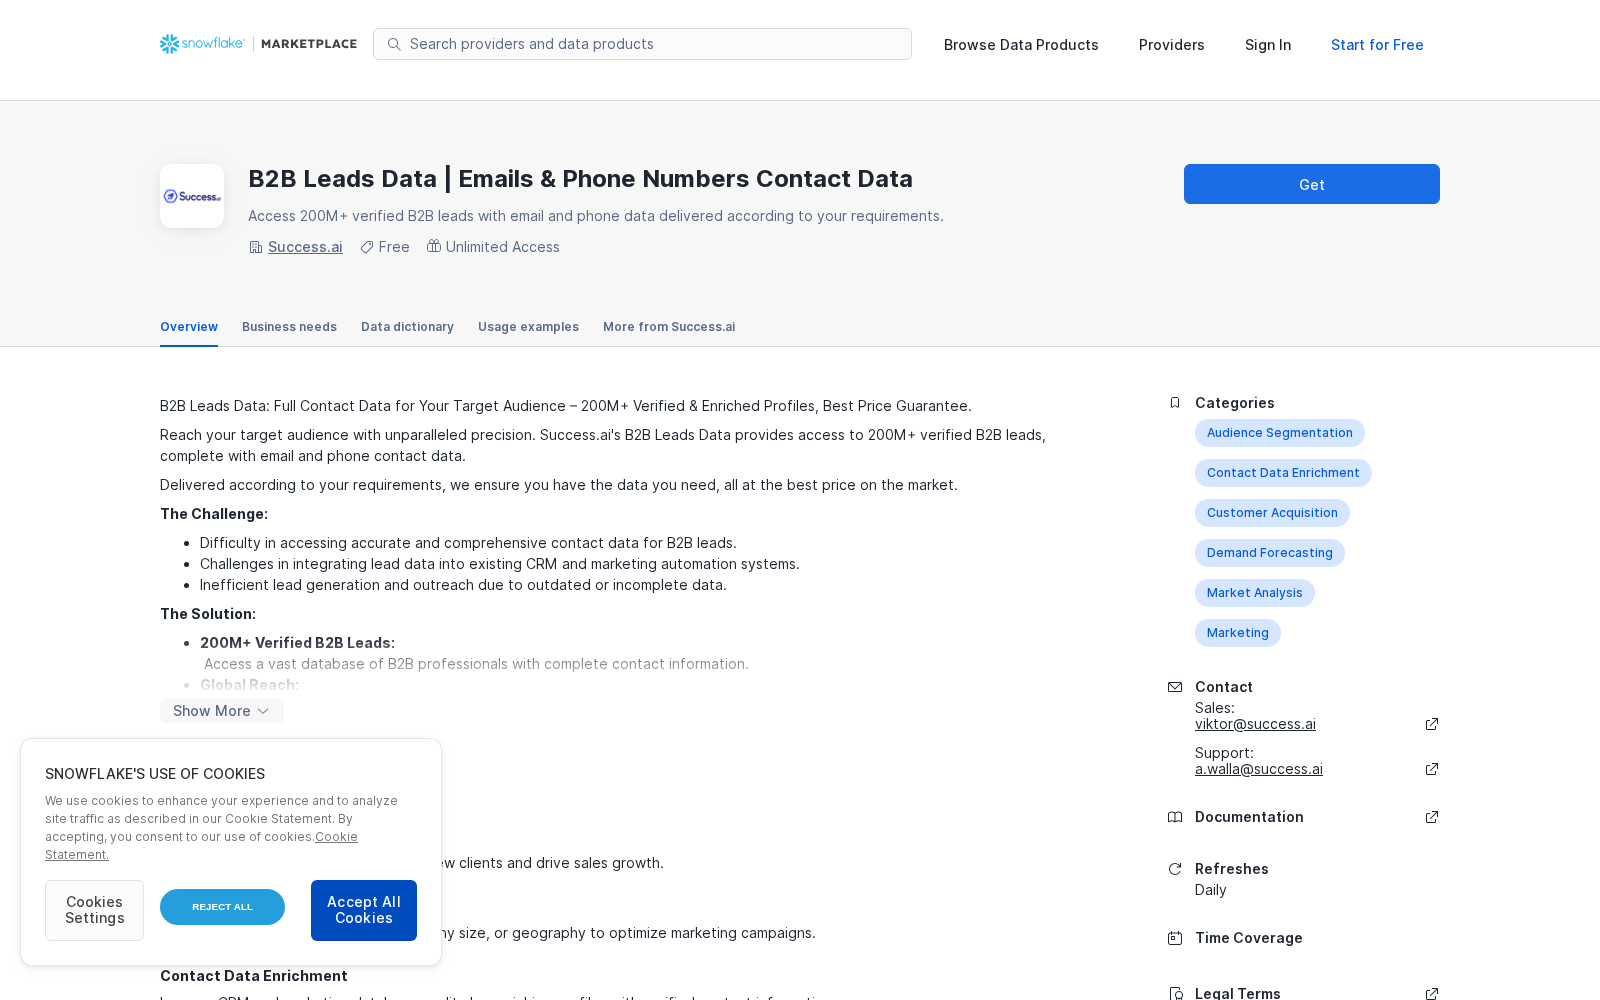Click the Refreshes circular arrow icon

point(1175,869)
